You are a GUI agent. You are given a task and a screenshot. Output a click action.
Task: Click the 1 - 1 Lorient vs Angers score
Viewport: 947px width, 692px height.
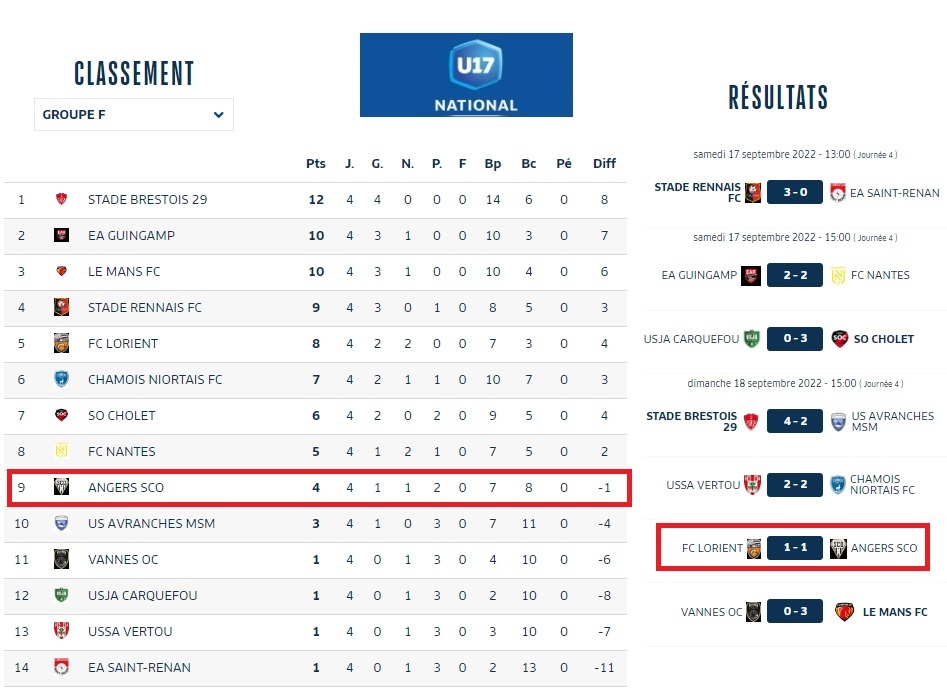pos(795,548)
